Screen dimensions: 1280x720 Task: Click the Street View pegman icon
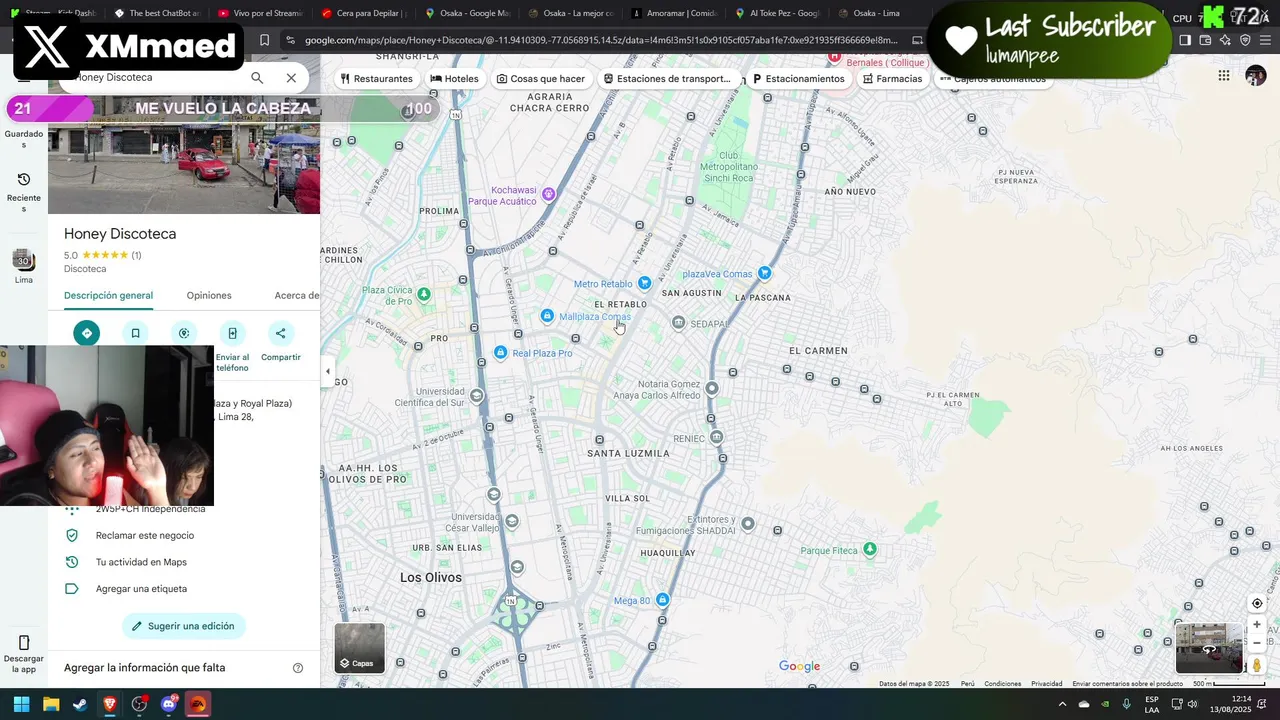(x=1257, y=665)
